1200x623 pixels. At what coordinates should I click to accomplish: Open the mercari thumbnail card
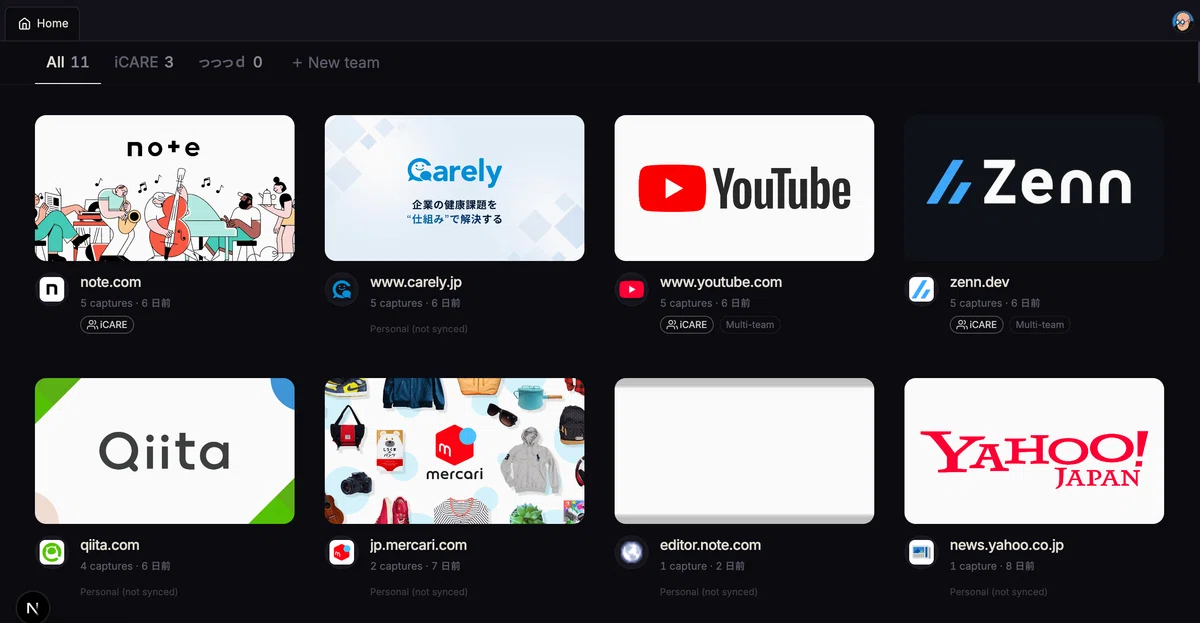pyautogui.click(x=455, y=451)
